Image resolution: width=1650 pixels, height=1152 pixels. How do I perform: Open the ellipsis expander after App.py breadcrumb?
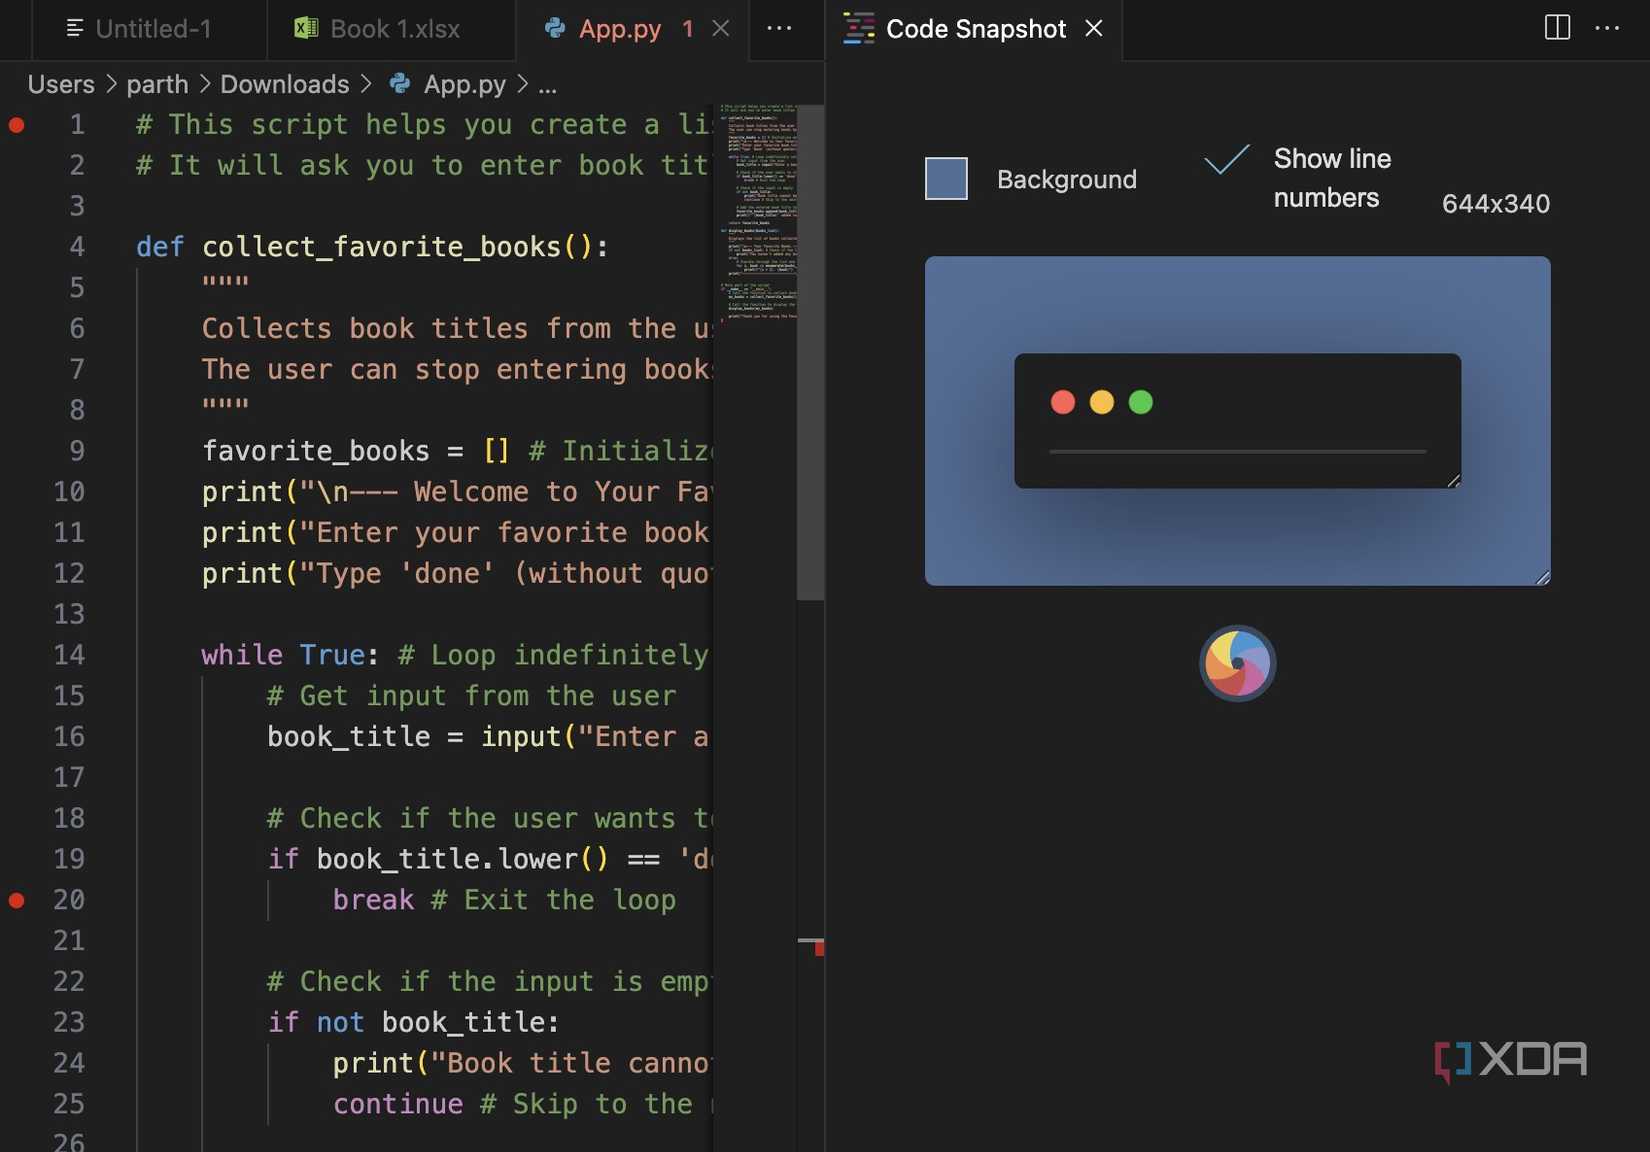(x=548, y=86)
